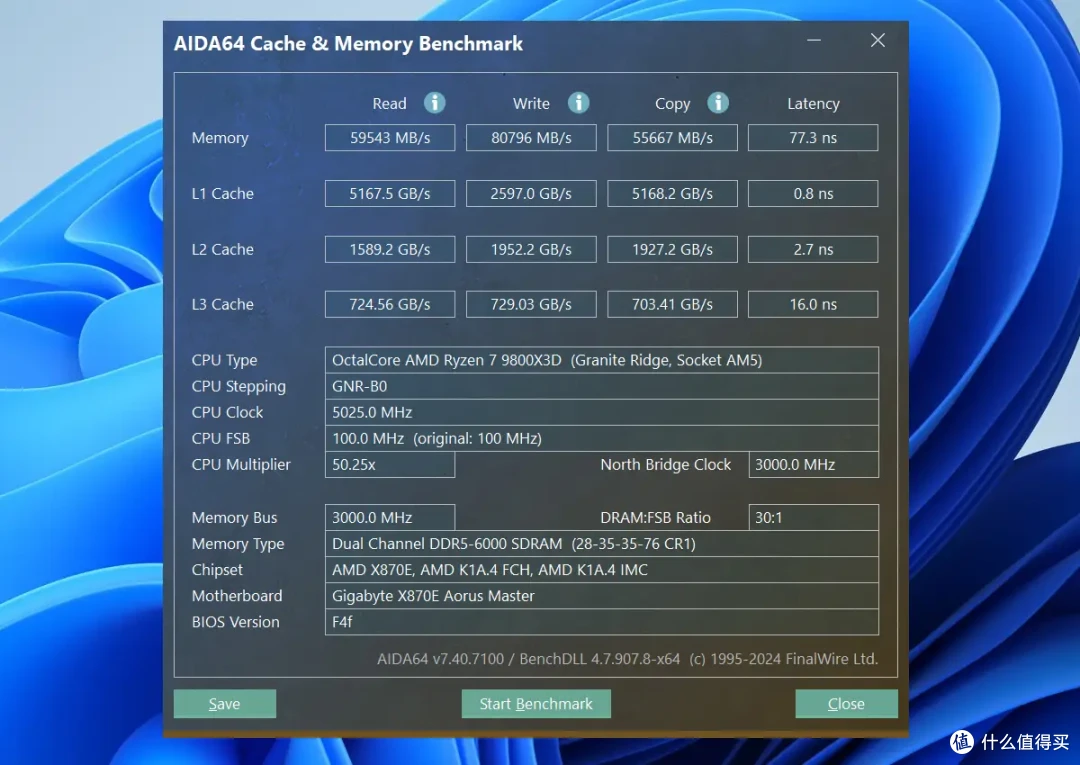Screen dimensions: 1080x765
Task: Click the Memory Type field DDR5-6000 SDRAM
Action: (602, 544)
